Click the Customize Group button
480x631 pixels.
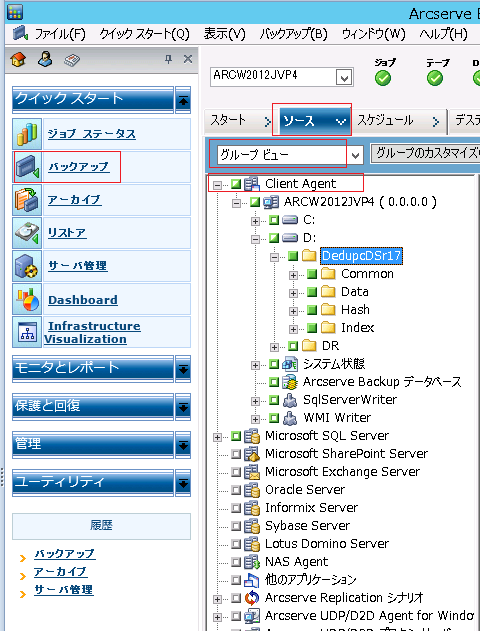425,154
